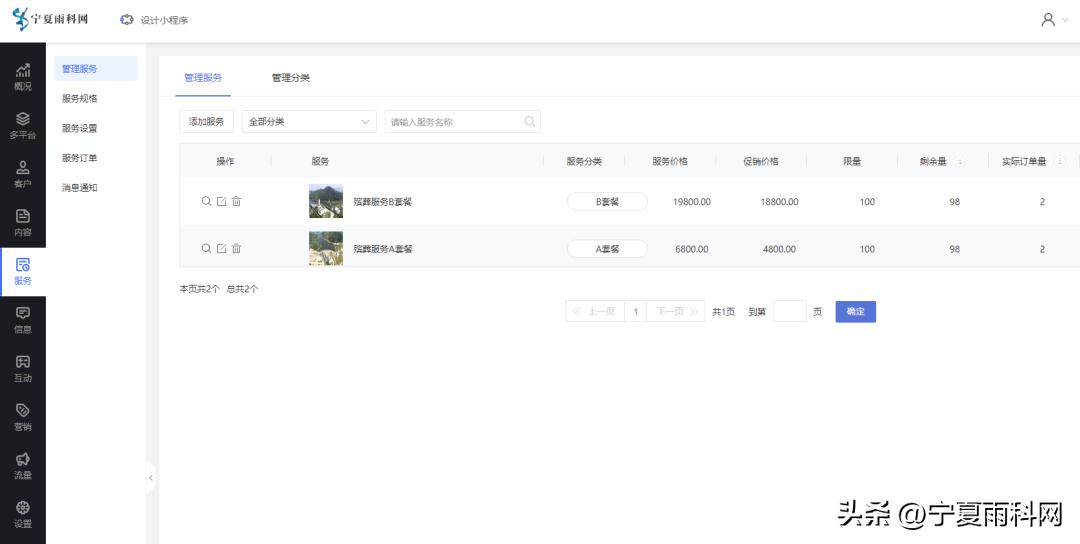Viewport: 1080px width, 544px height.
Task: Open the 殡葬服务B套餐 thumbnail image
Action: coord(326,201)
